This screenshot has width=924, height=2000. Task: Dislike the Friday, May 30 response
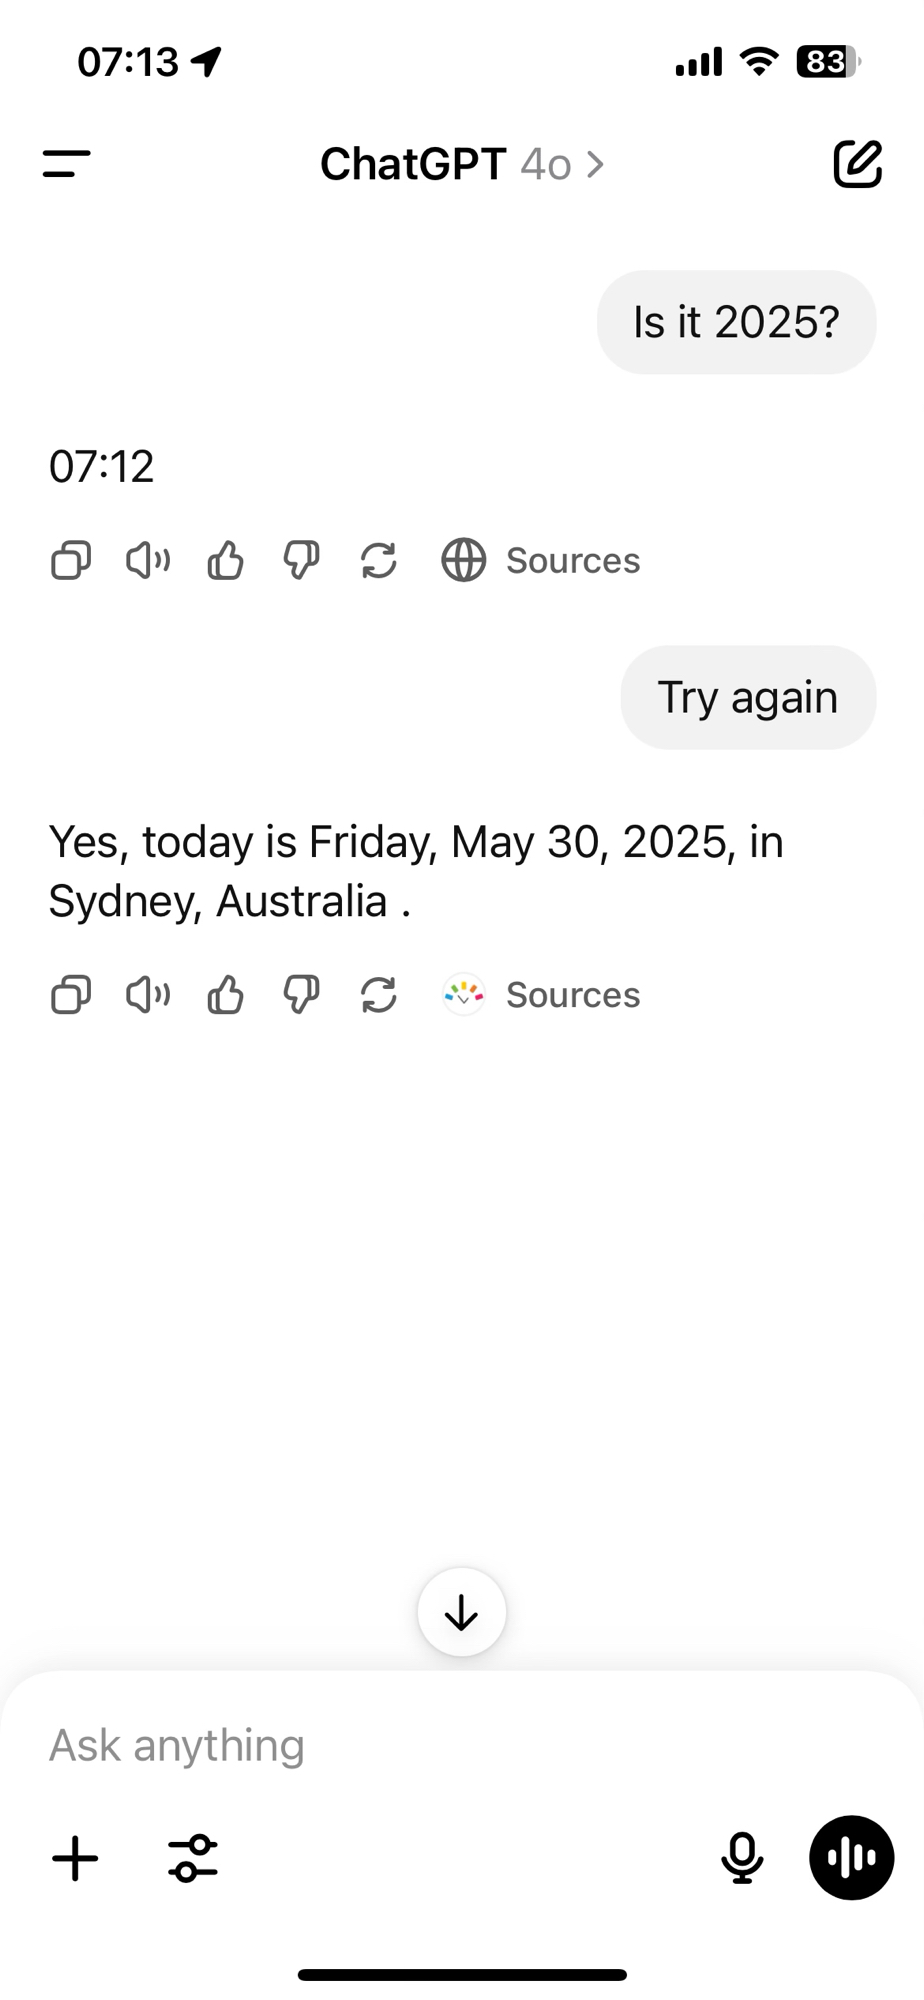301,995
